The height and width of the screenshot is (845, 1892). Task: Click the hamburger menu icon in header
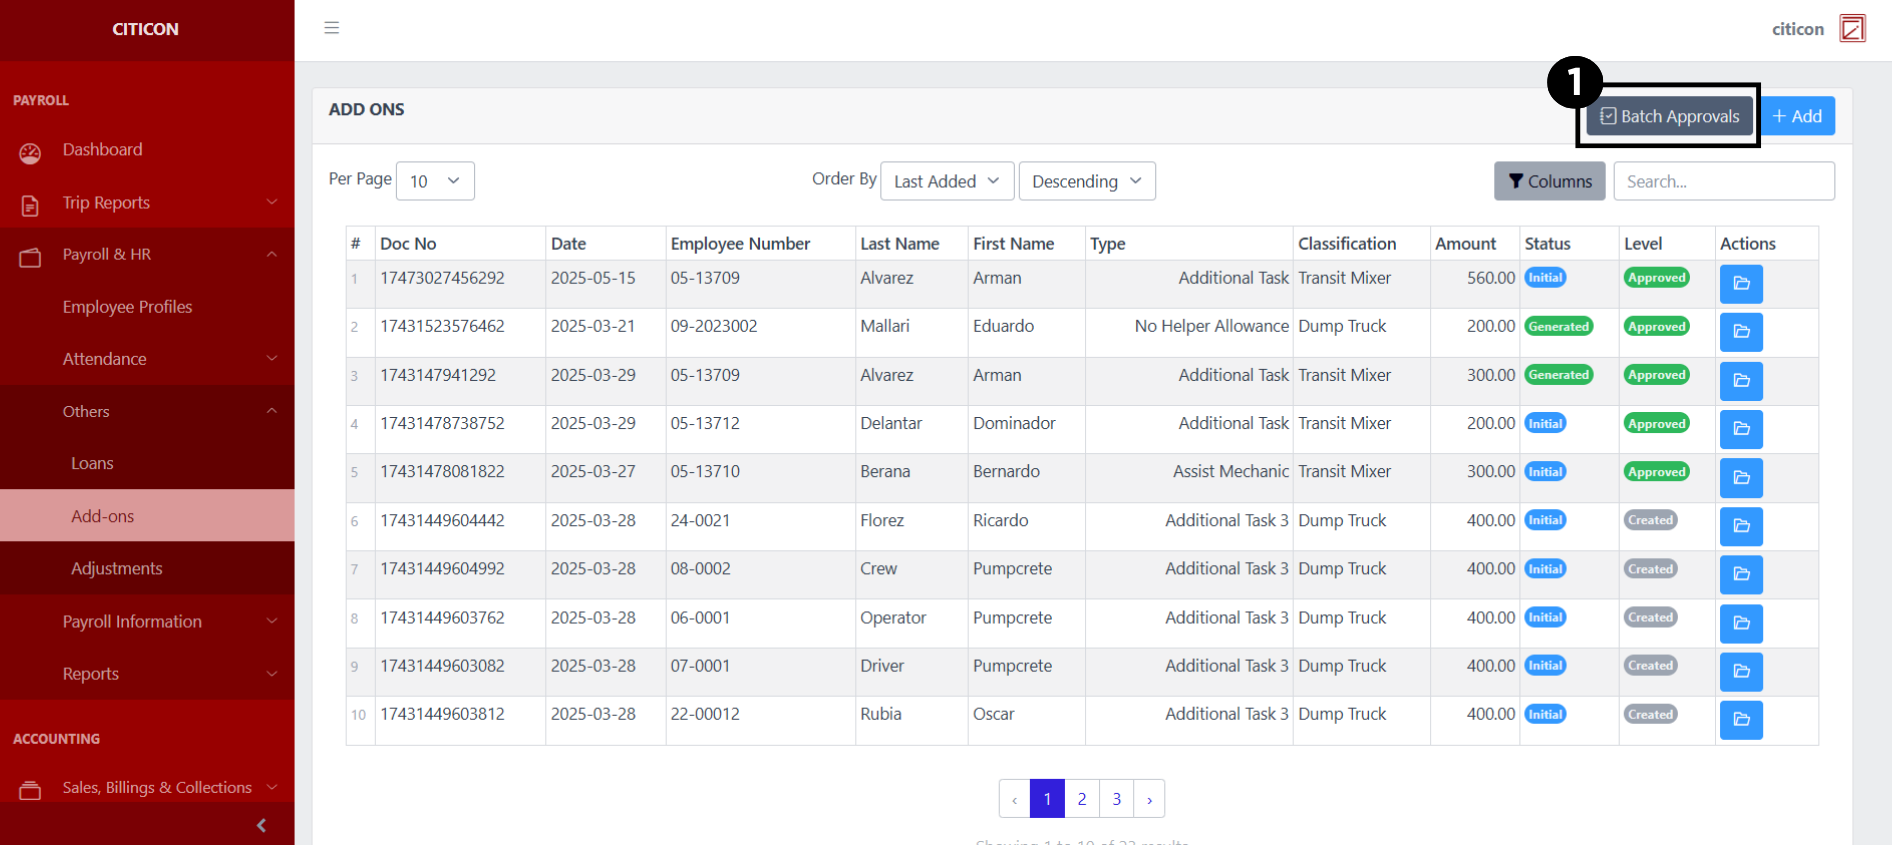pos(332,28)
